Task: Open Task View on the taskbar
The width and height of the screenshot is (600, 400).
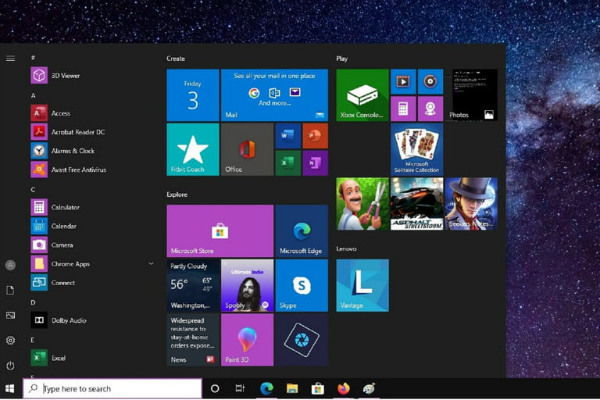Action: (x=240, y=389)
